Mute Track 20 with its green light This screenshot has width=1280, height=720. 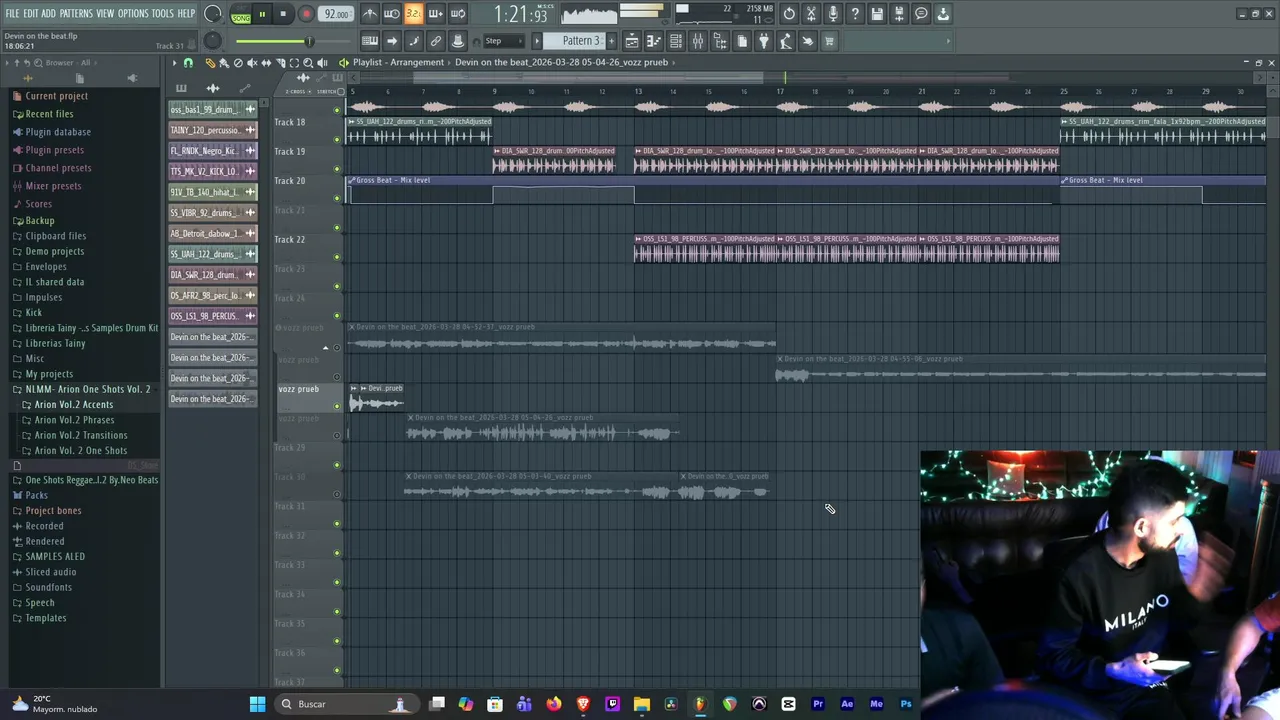337,198
